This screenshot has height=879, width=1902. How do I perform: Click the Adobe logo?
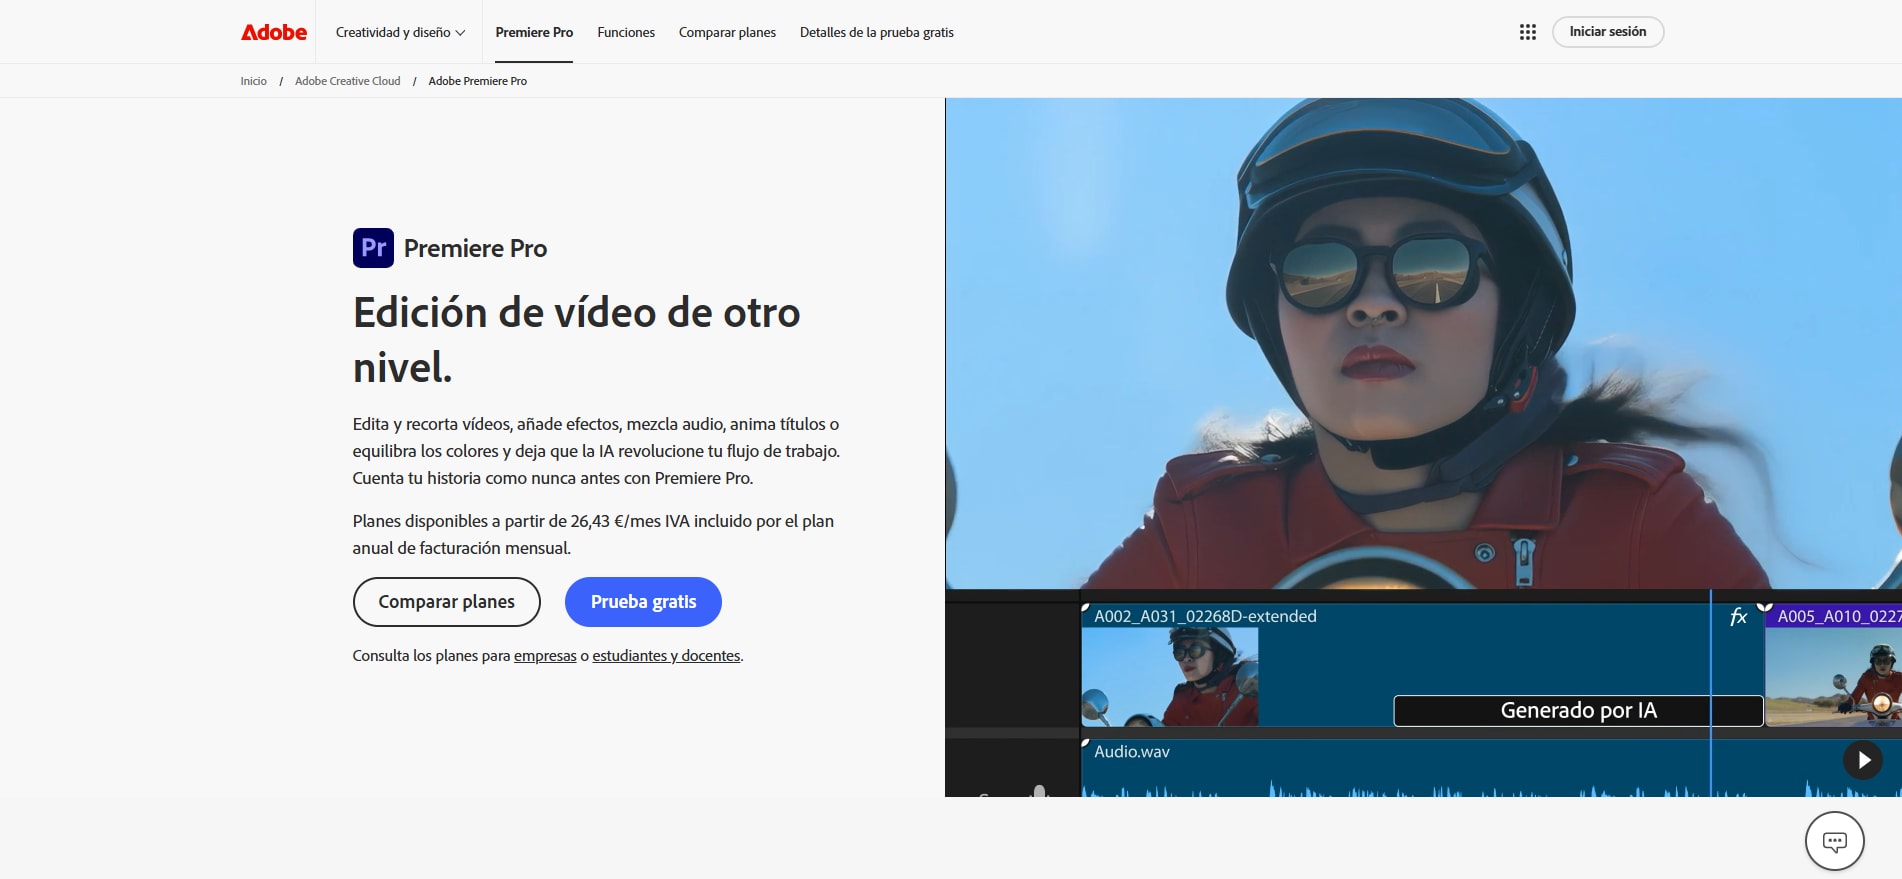coord(274,32)
